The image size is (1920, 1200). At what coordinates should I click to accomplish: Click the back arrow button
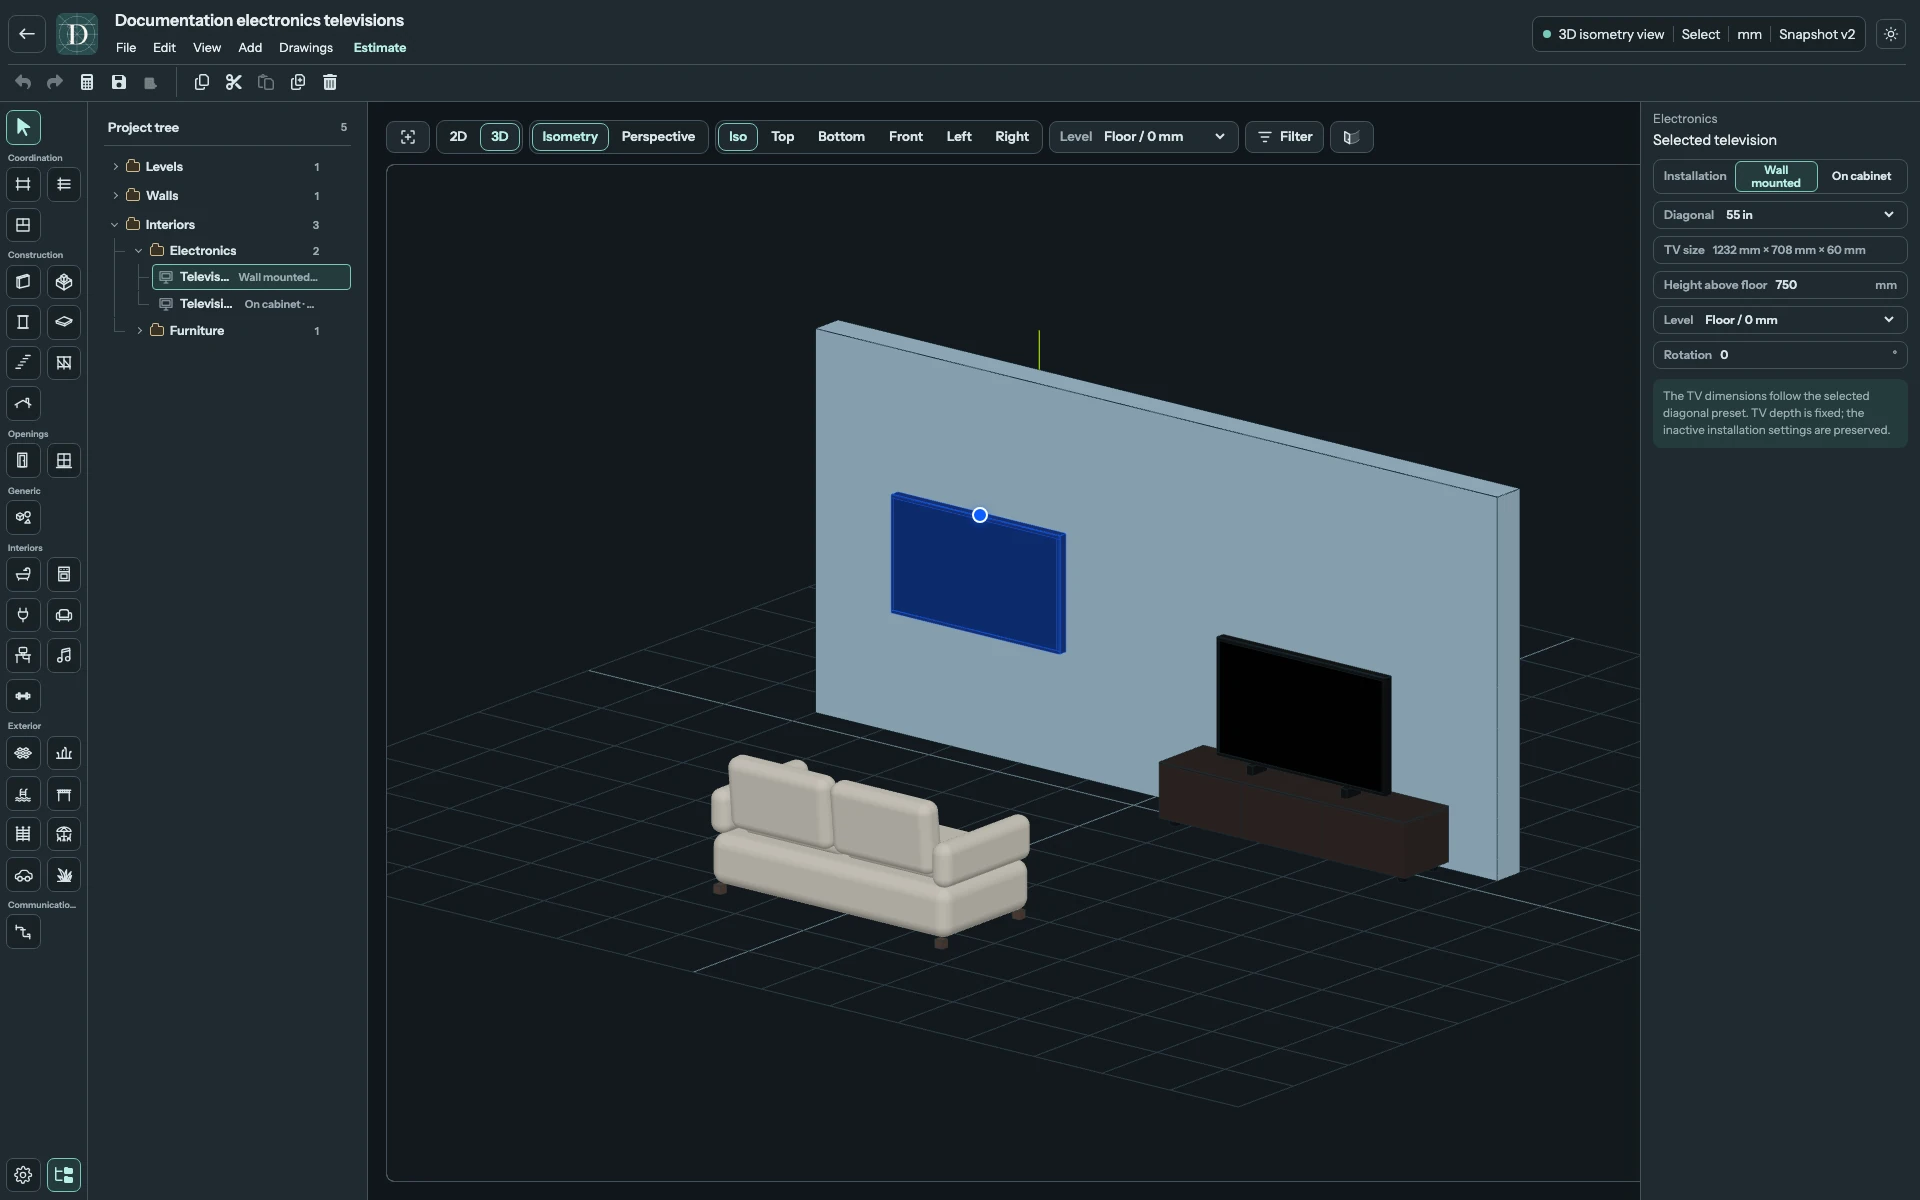pyautogui.click(x=27, y=34)
